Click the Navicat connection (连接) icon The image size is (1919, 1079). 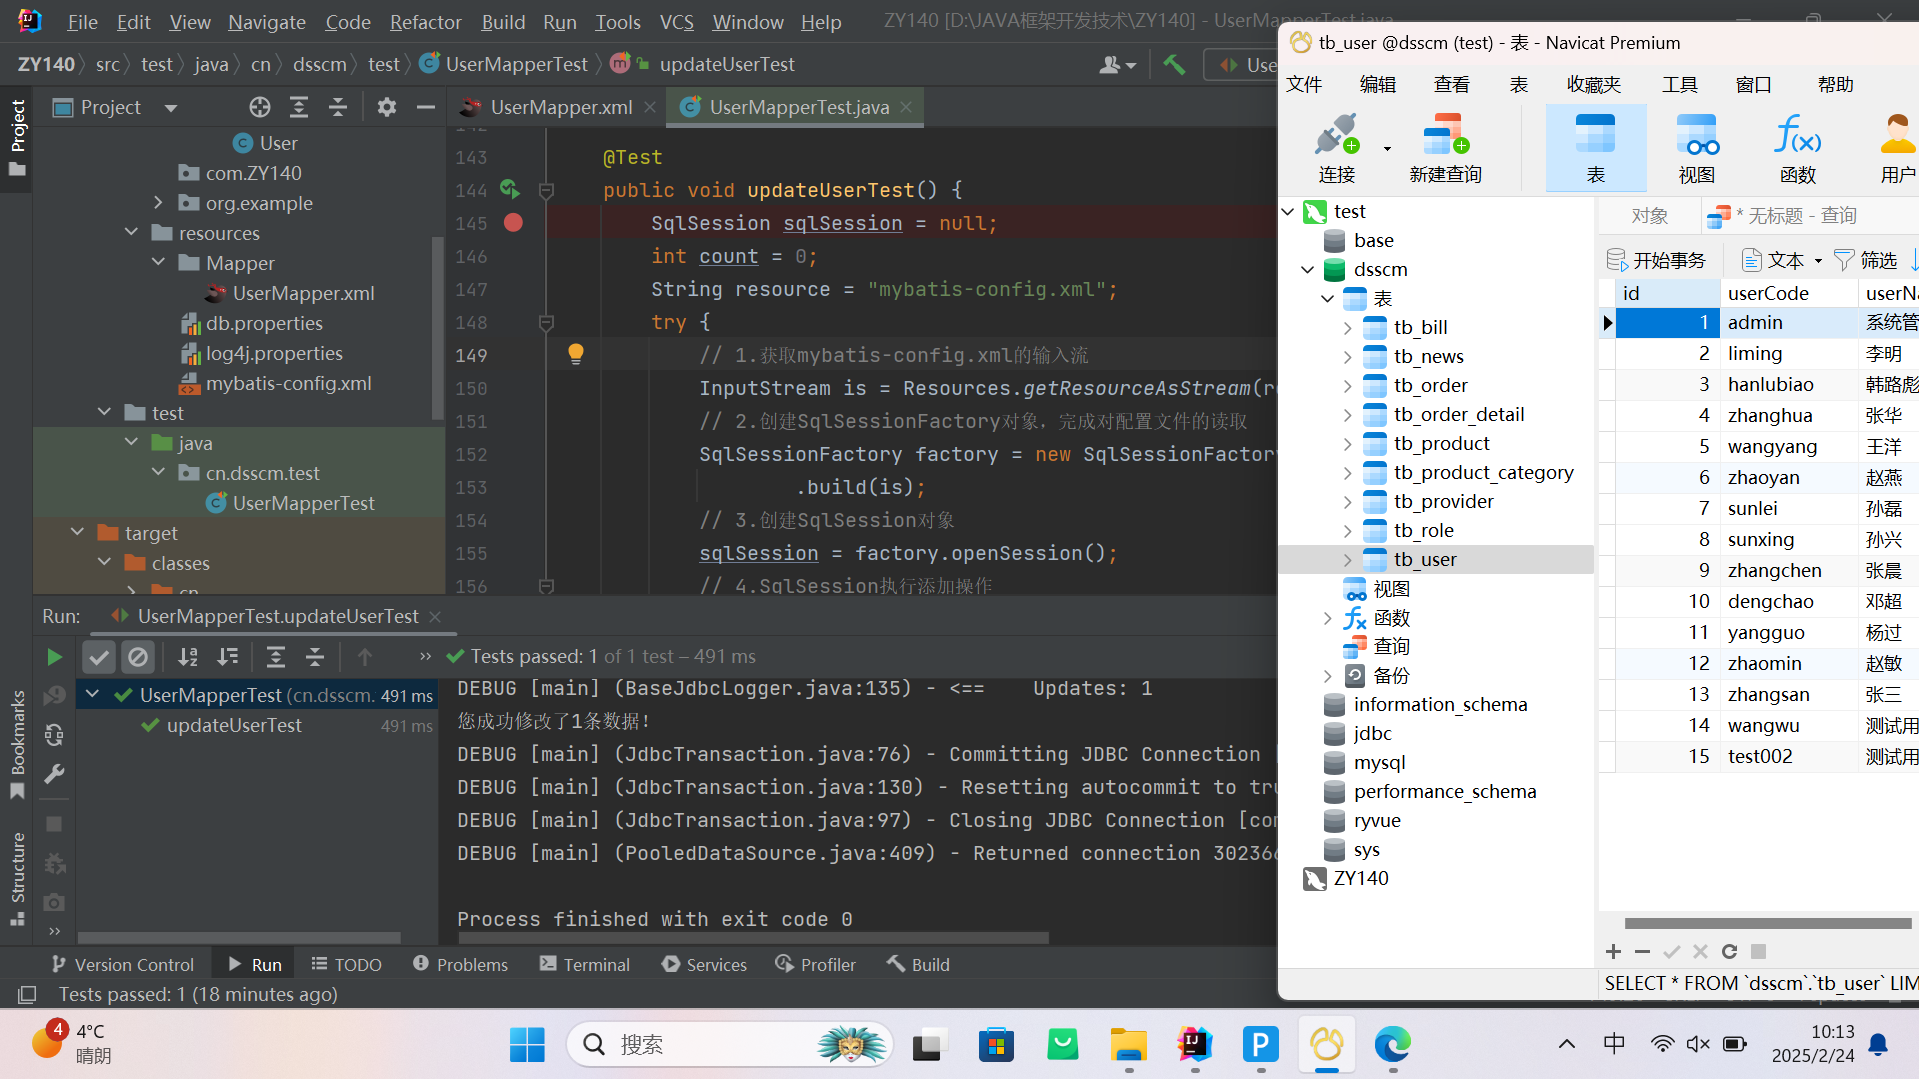point(1337,148)
